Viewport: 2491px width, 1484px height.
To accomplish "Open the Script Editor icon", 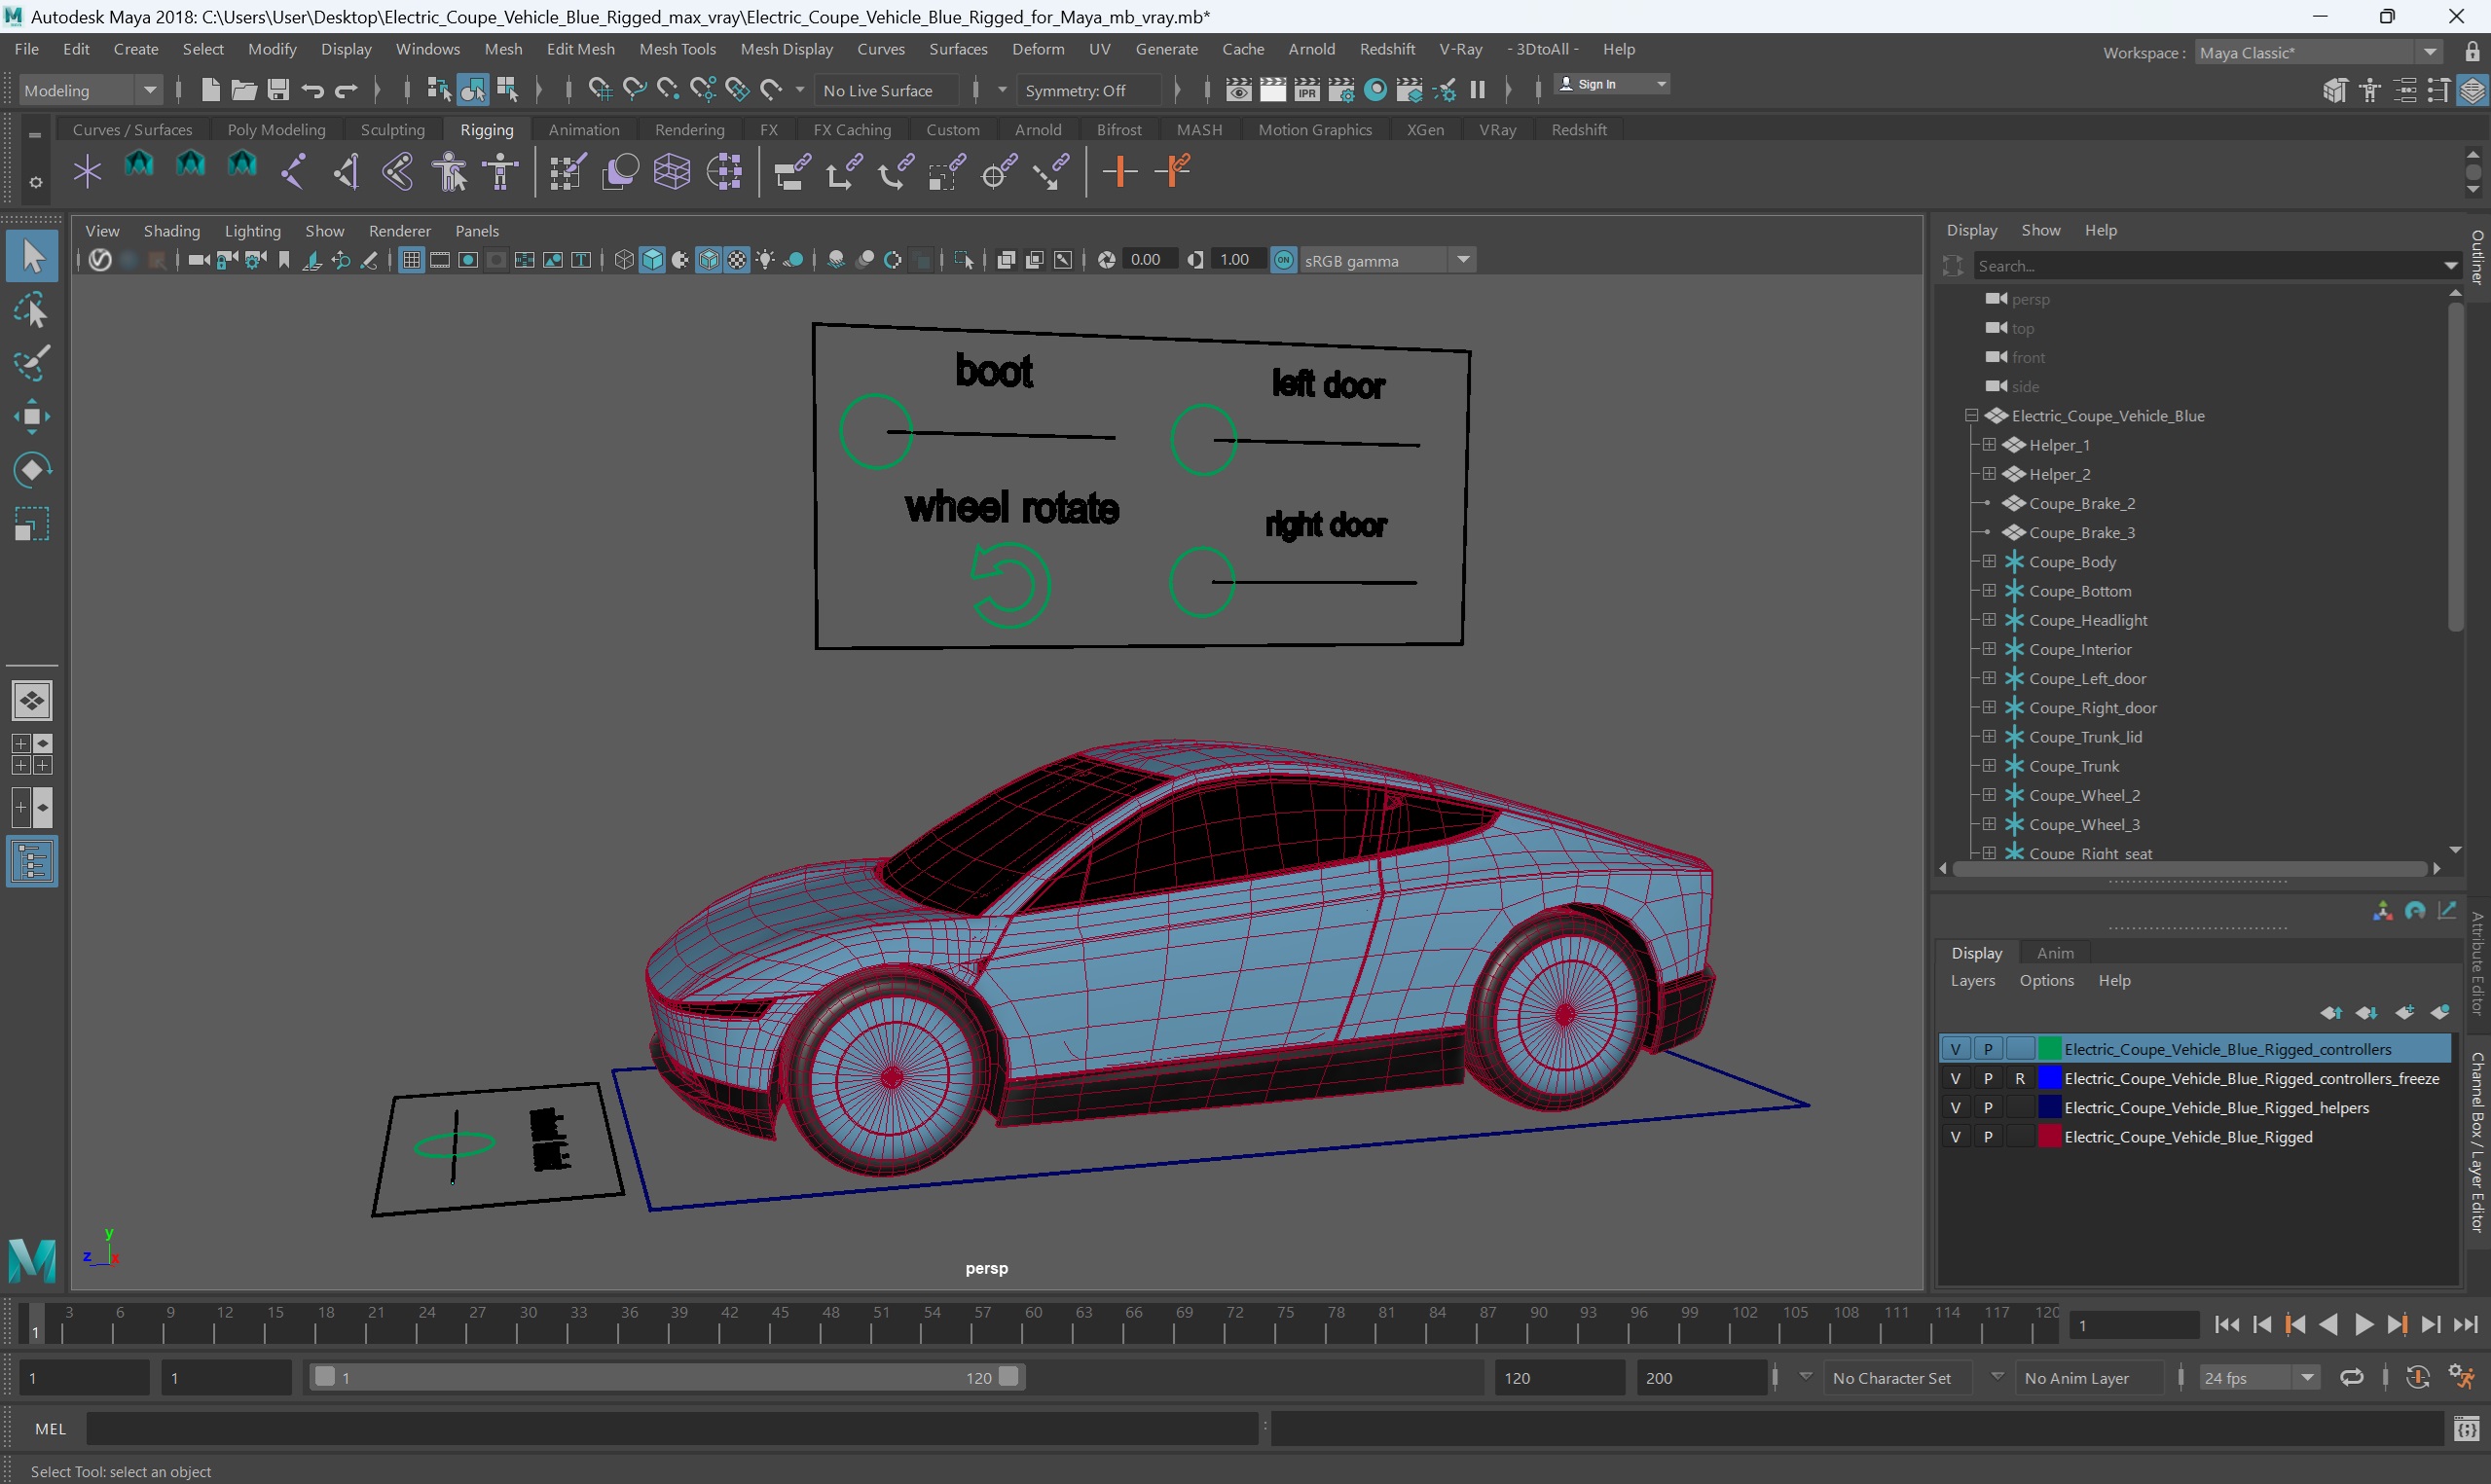I will click(x=2467, y=1428).
